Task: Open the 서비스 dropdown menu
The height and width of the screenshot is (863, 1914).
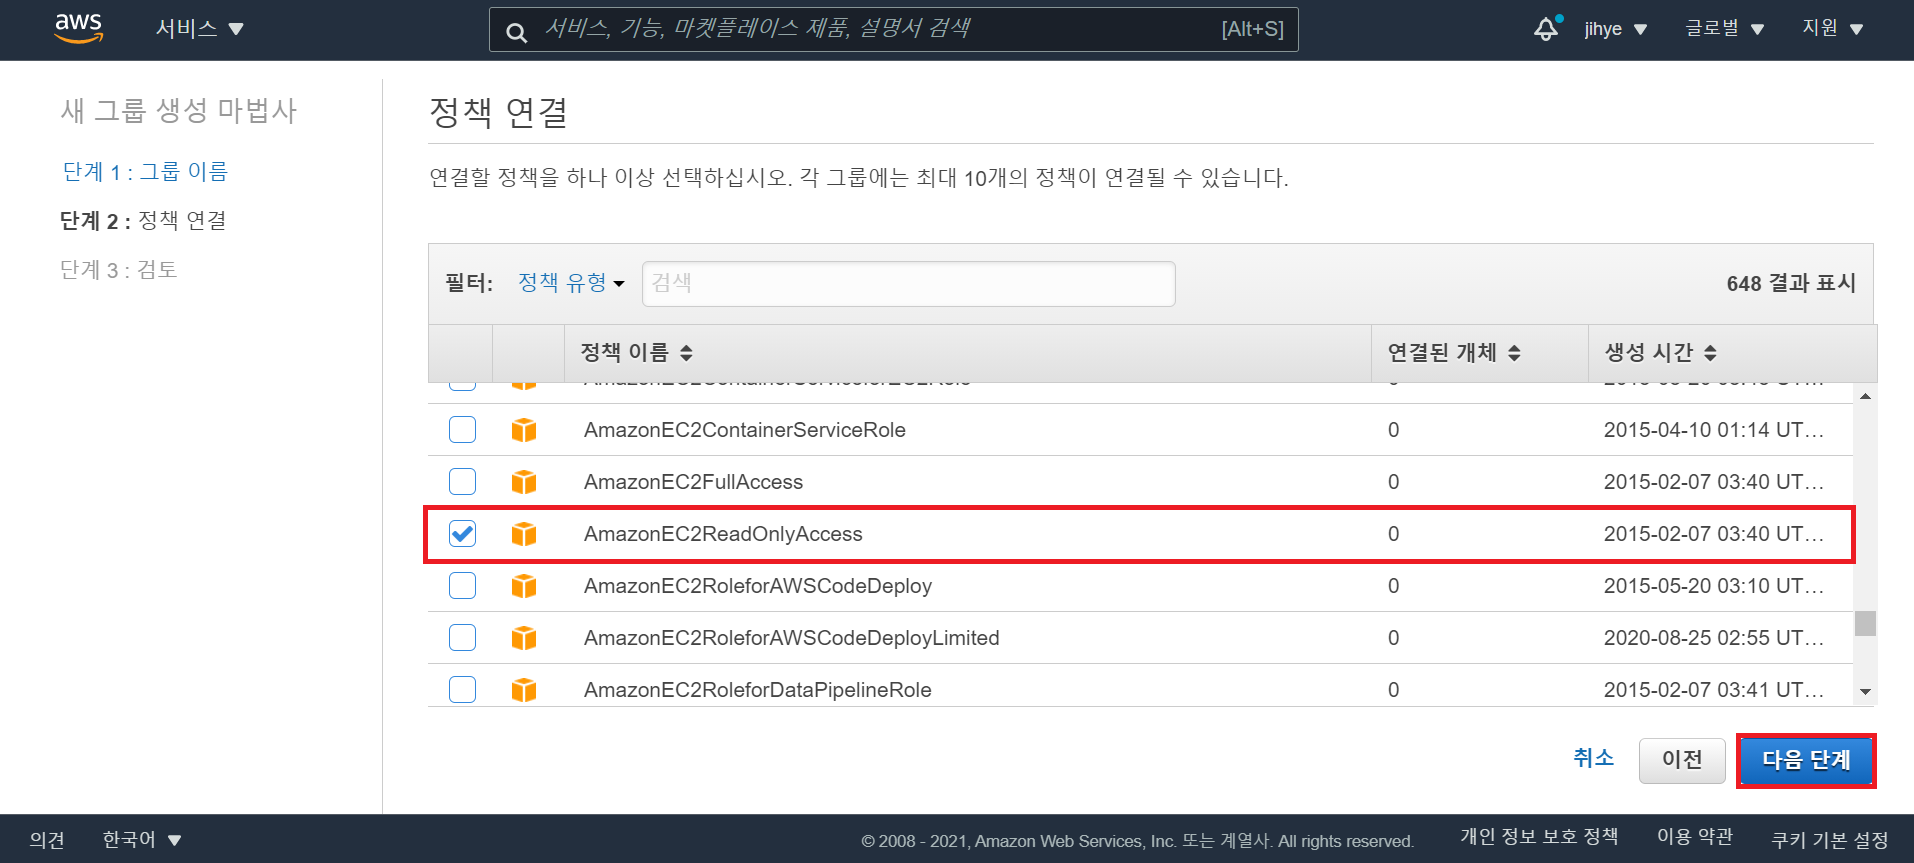Action: pos(199,28)
